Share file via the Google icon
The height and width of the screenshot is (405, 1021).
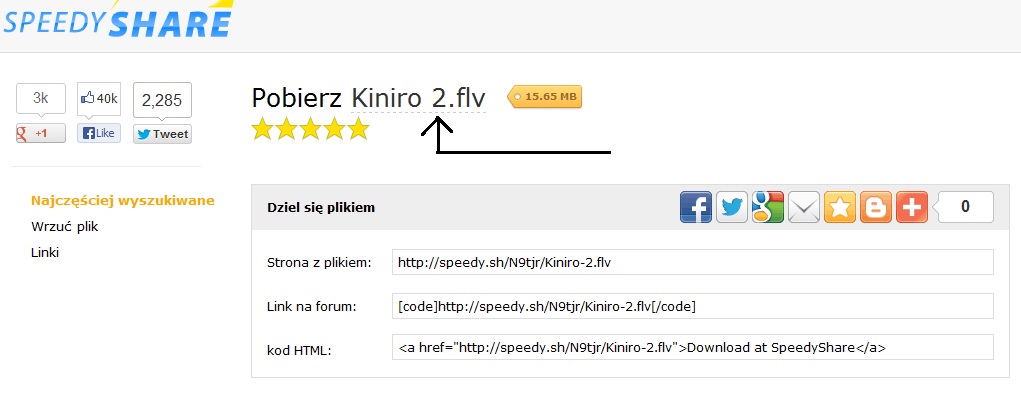[x=768, y=207]
